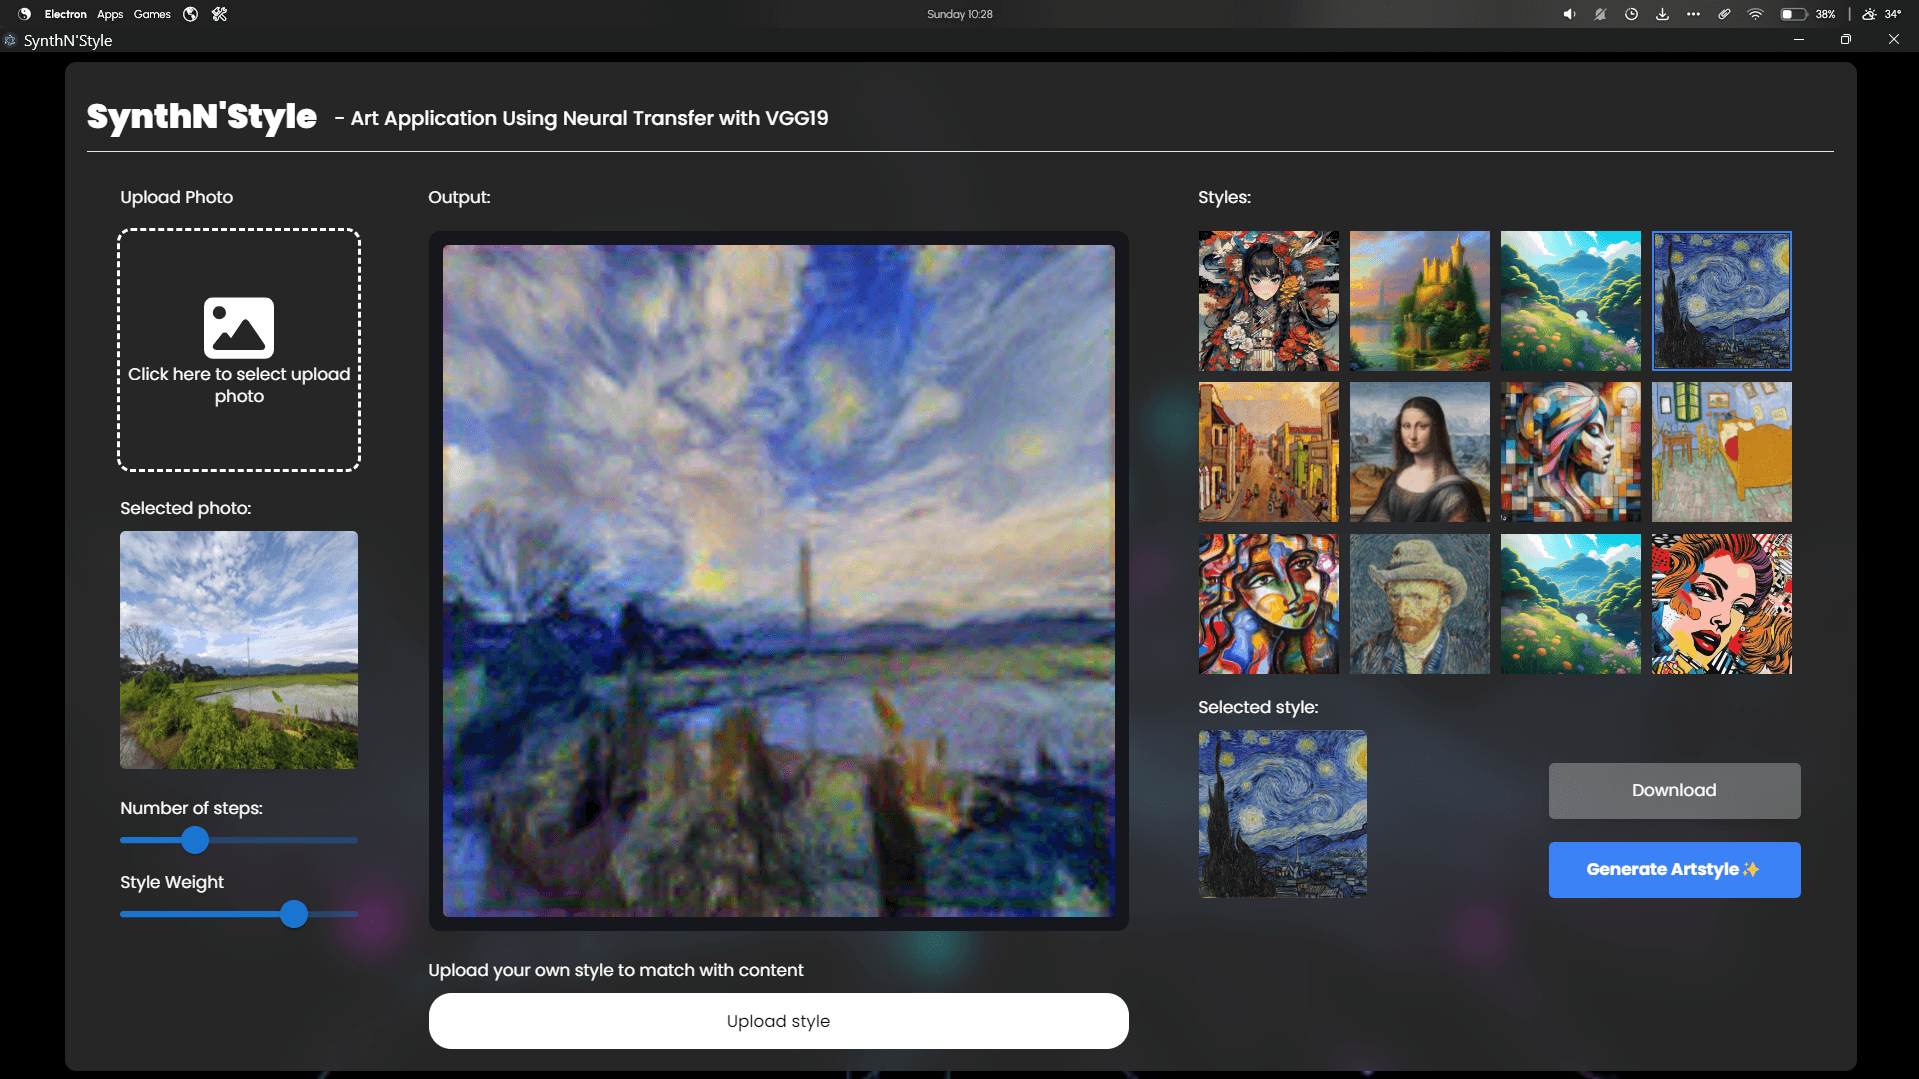Screen dimensions: 1919x1079
Task: Select the Mona Lisa style thumbnail
Action: (x=1419, y=452)
